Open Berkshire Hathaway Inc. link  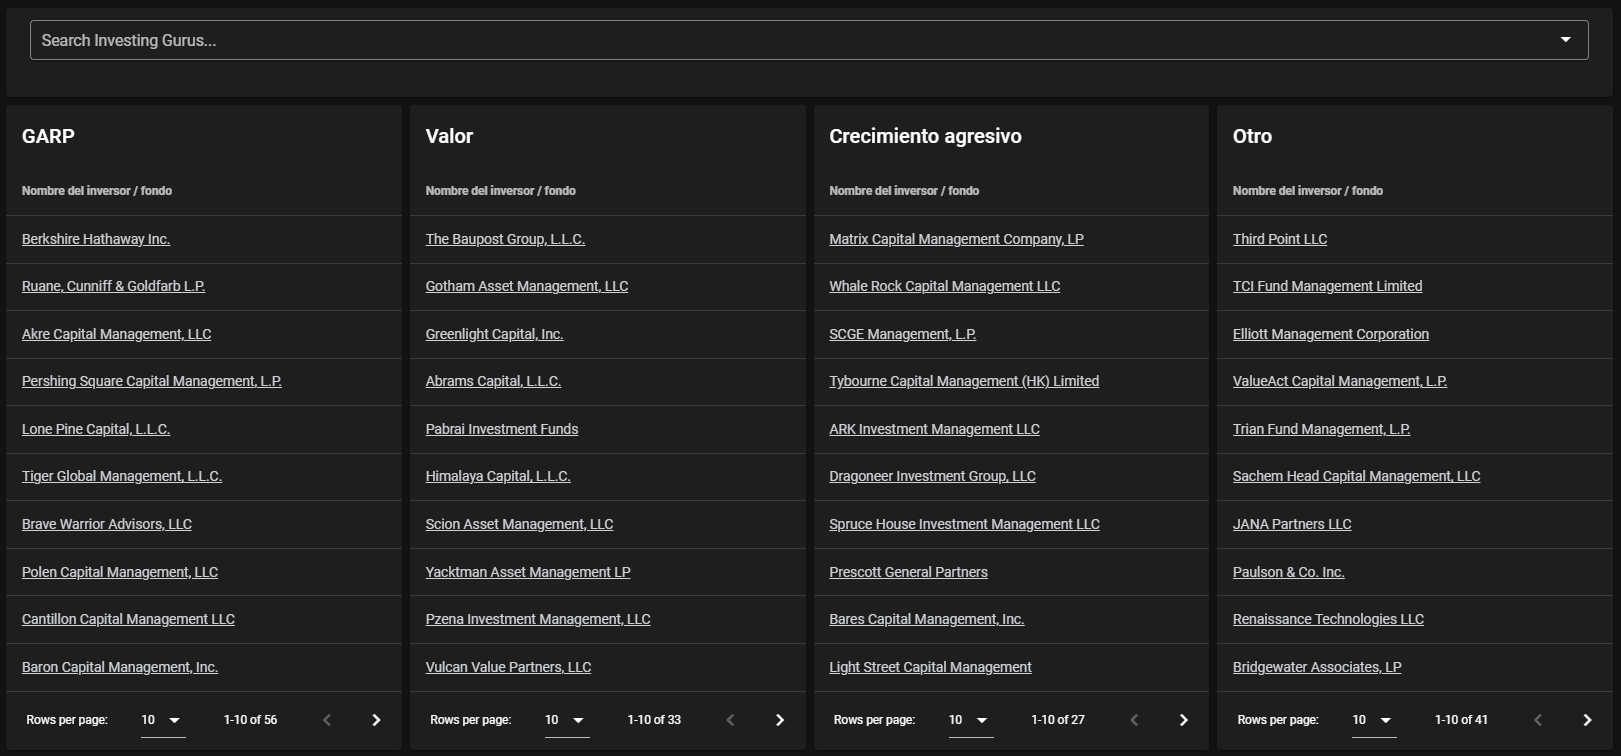pyautogui.click(x=96, y=239)
